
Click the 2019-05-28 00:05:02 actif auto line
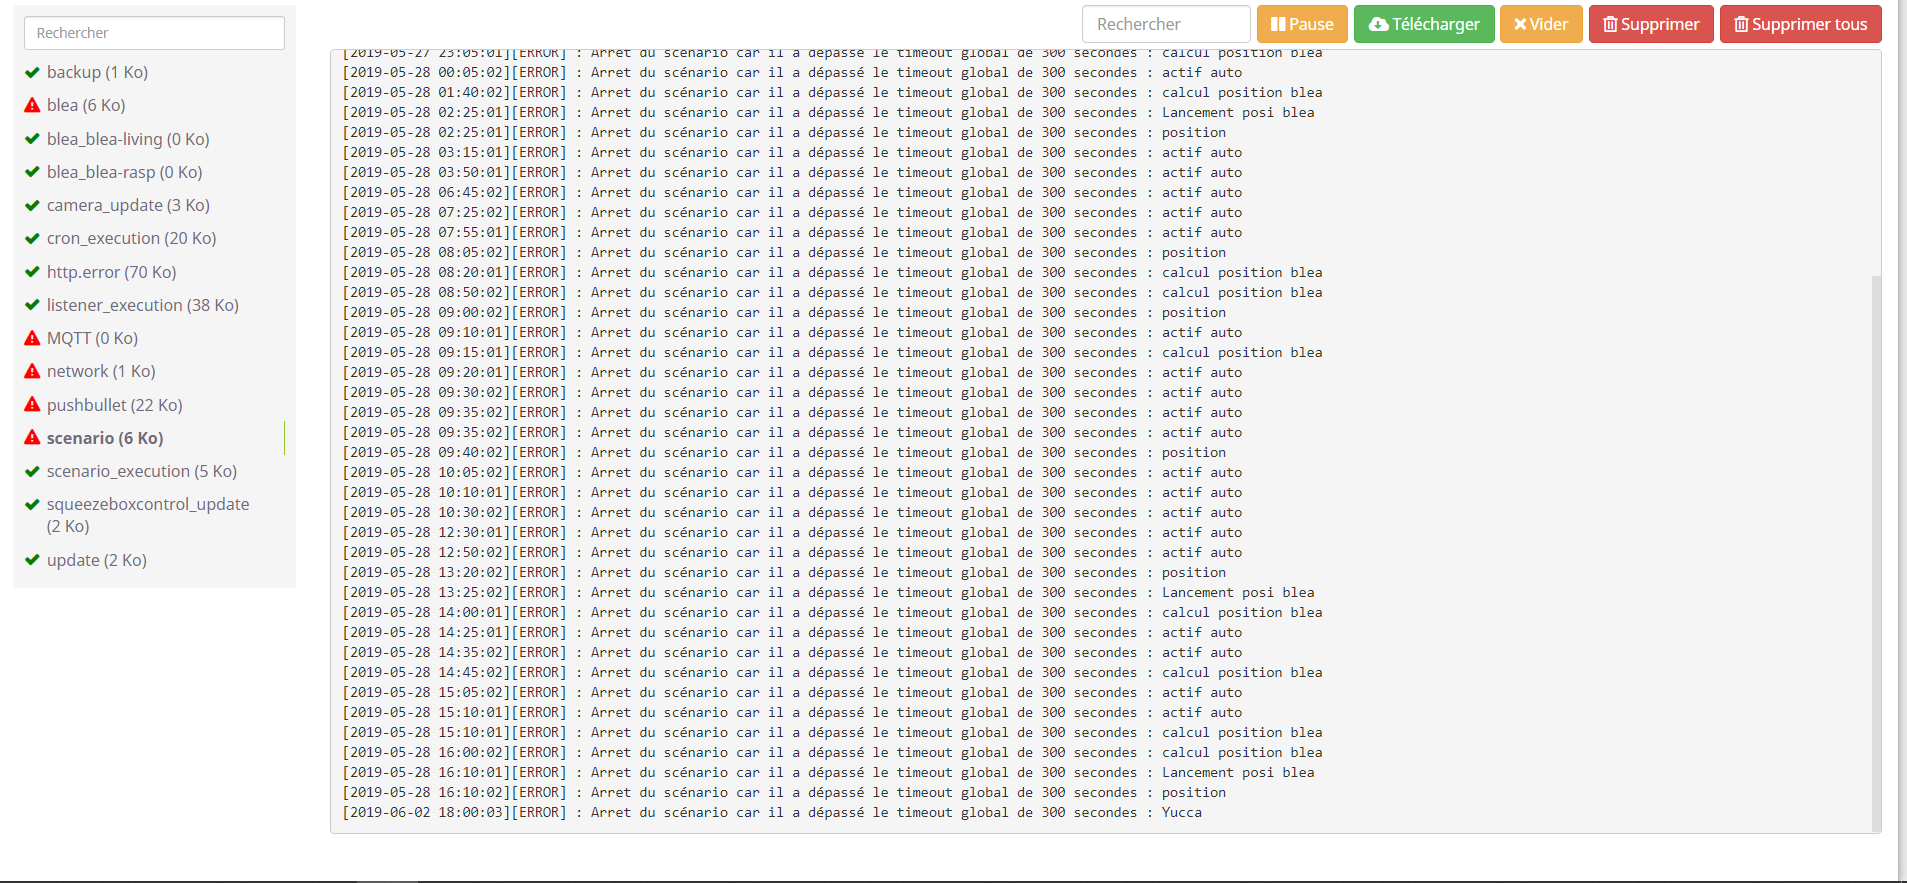coord(792,72)
